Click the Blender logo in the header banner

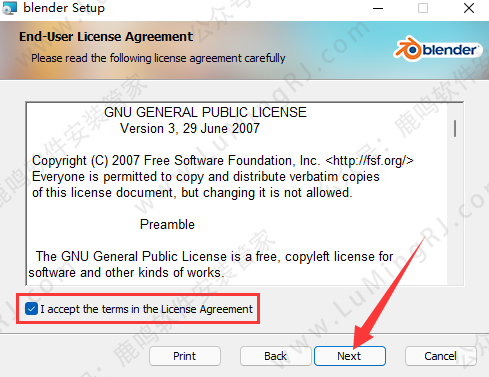(x=437, y=49)
